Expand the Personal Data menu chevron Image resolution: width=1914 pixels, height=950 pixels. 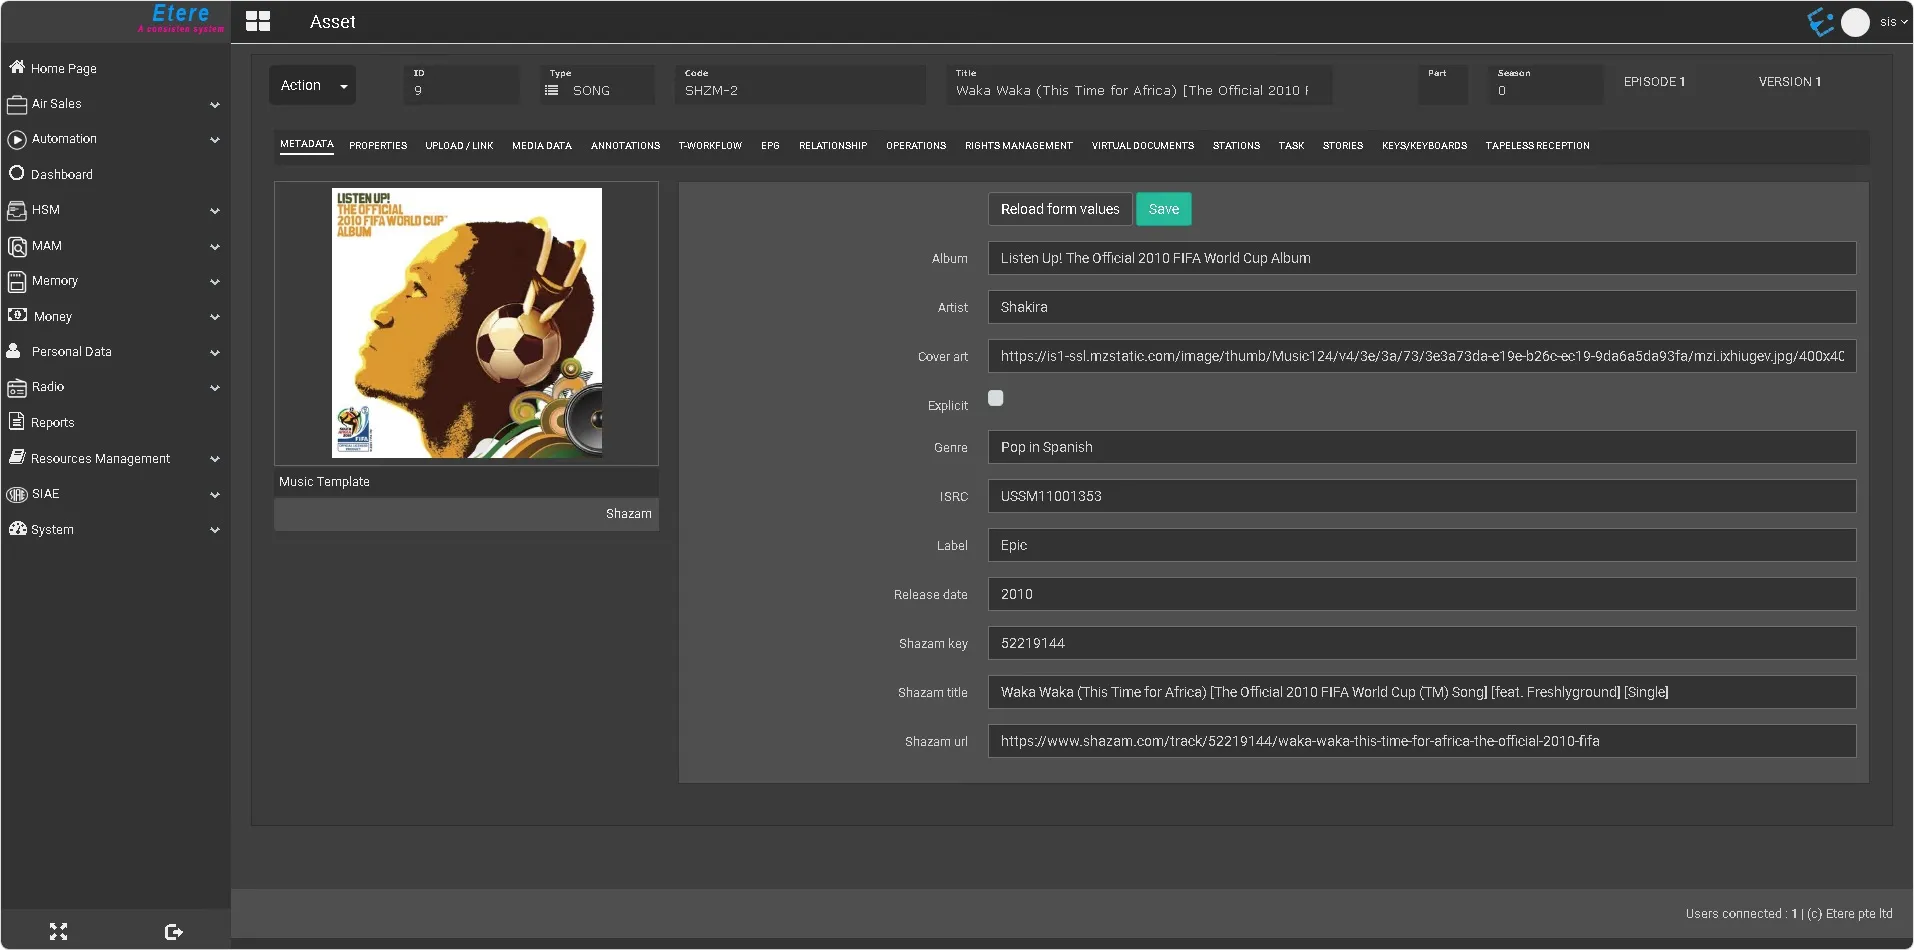pyautogui.click(x=215, y=353)
